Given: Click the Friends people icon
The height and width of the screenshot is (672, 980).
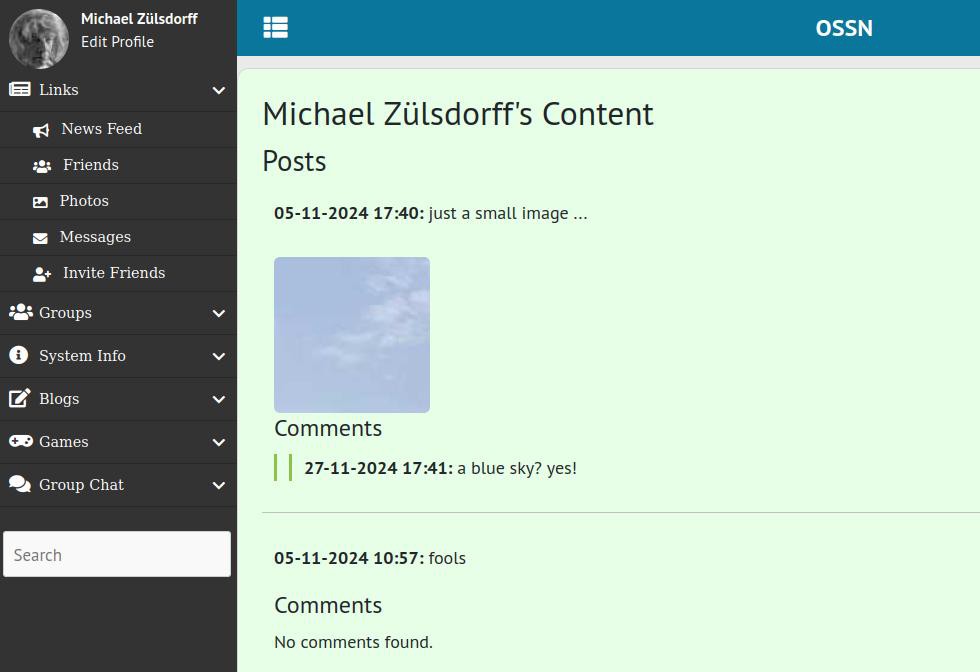Looking at the screenshot, I should pyautogui.click(x=42, y=166).
